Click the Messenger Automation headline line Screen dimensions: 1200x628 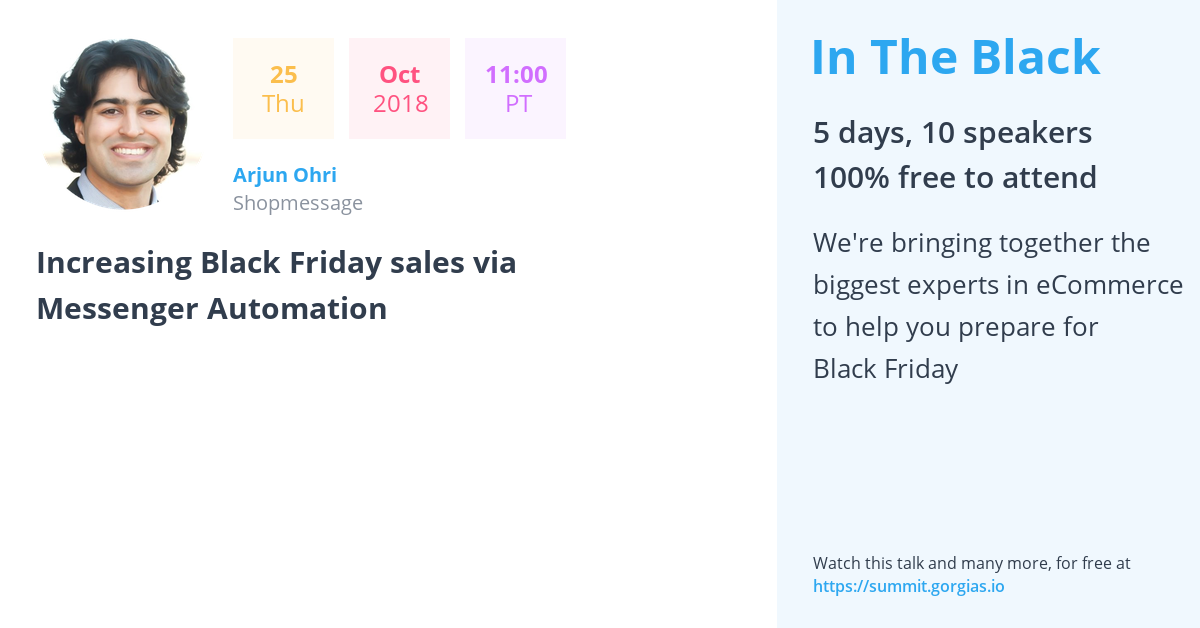pos(212,309)
